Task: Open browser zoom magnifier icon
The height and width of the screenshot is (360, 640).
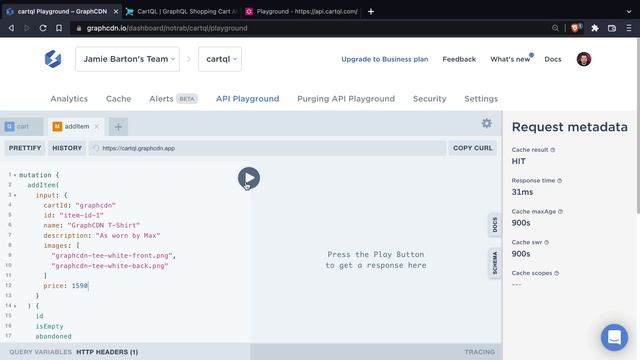Action: click(555, 28)
